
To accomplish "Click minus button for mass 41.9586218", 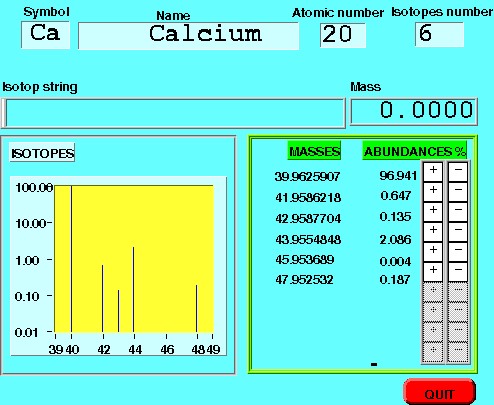I will point(458,191).
